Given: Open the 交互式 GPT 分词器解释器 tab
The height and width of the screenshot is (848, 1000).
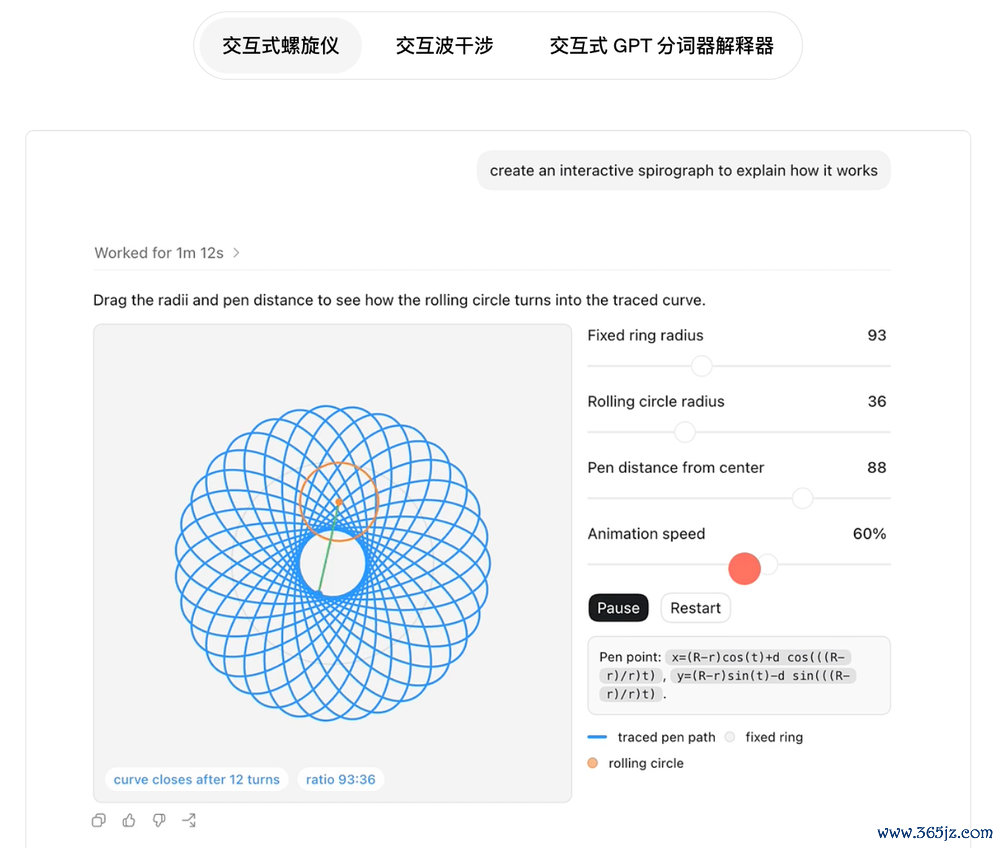Looking at the screenshot, I should coord(661,46).
